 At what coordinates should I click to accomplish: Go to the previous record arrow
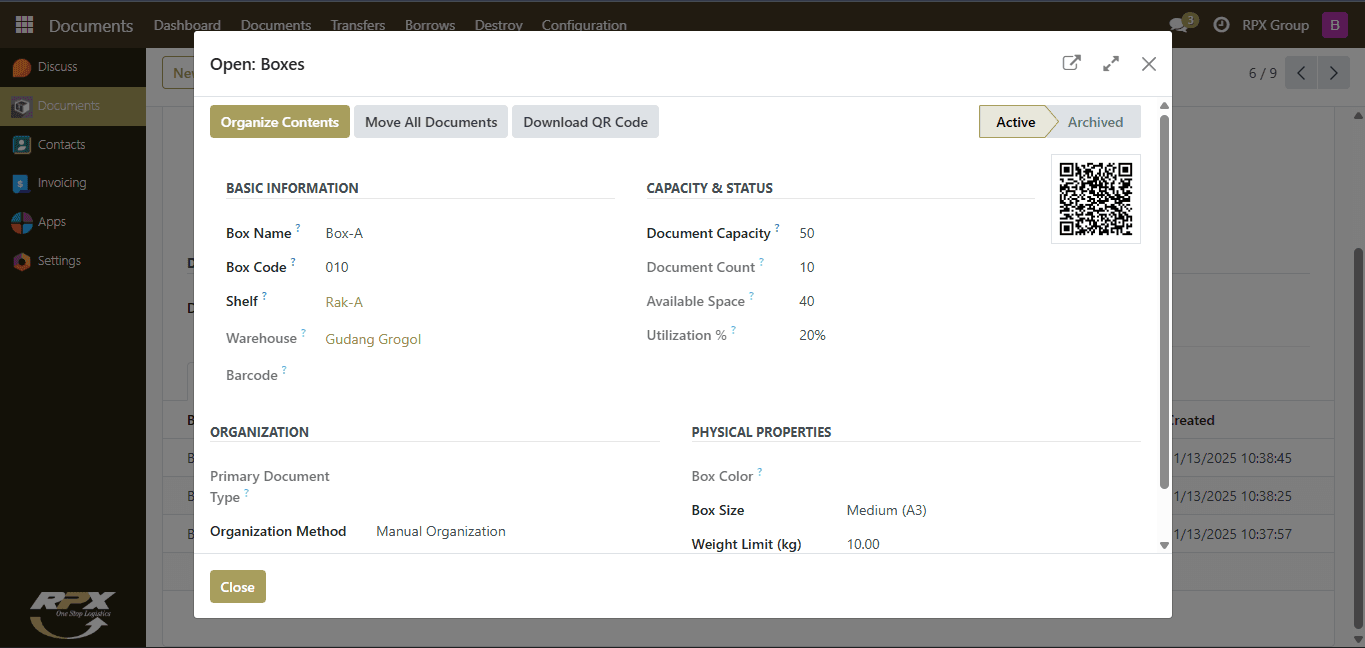(x=1301, y=73)
